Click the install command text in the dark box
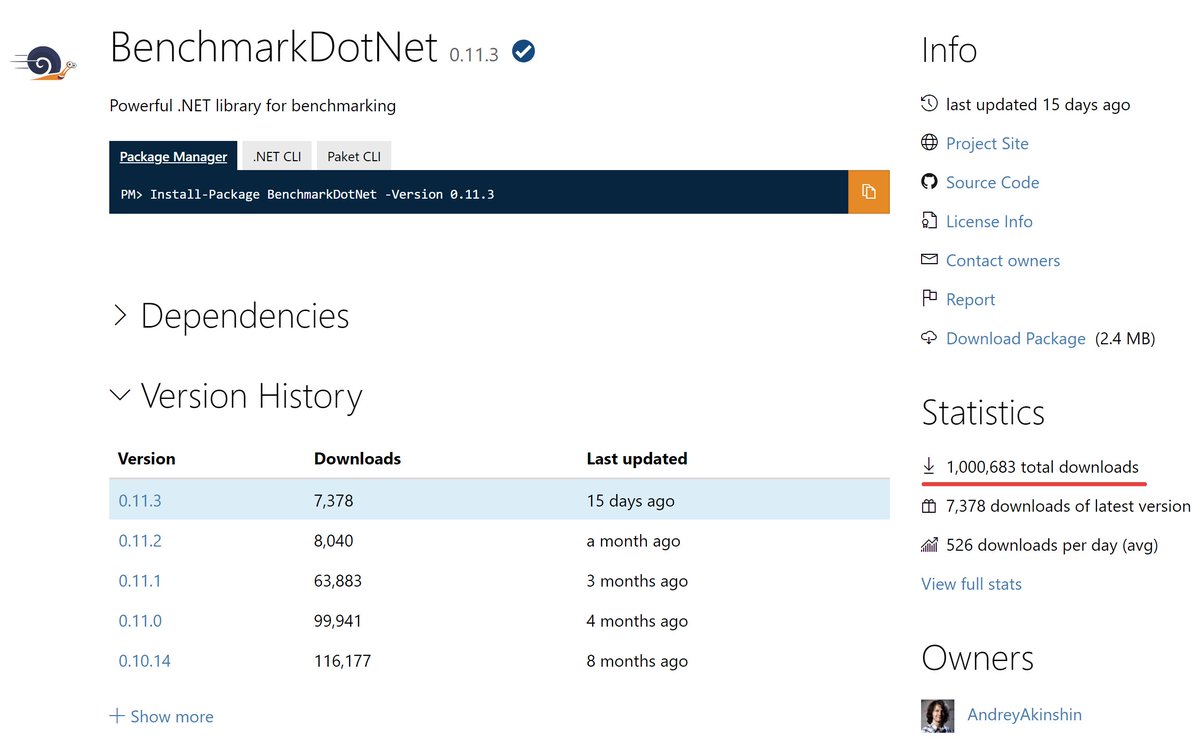The width and height of the screenshot is (1200, 739). [x=307, y=194]
